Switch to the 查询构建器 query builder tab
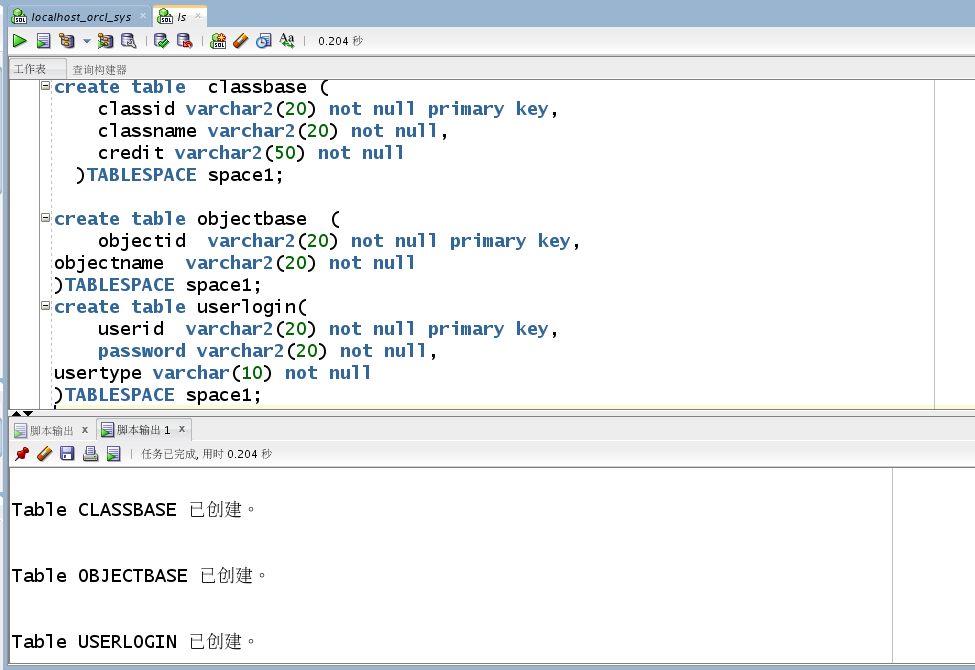 pos(99,69)
